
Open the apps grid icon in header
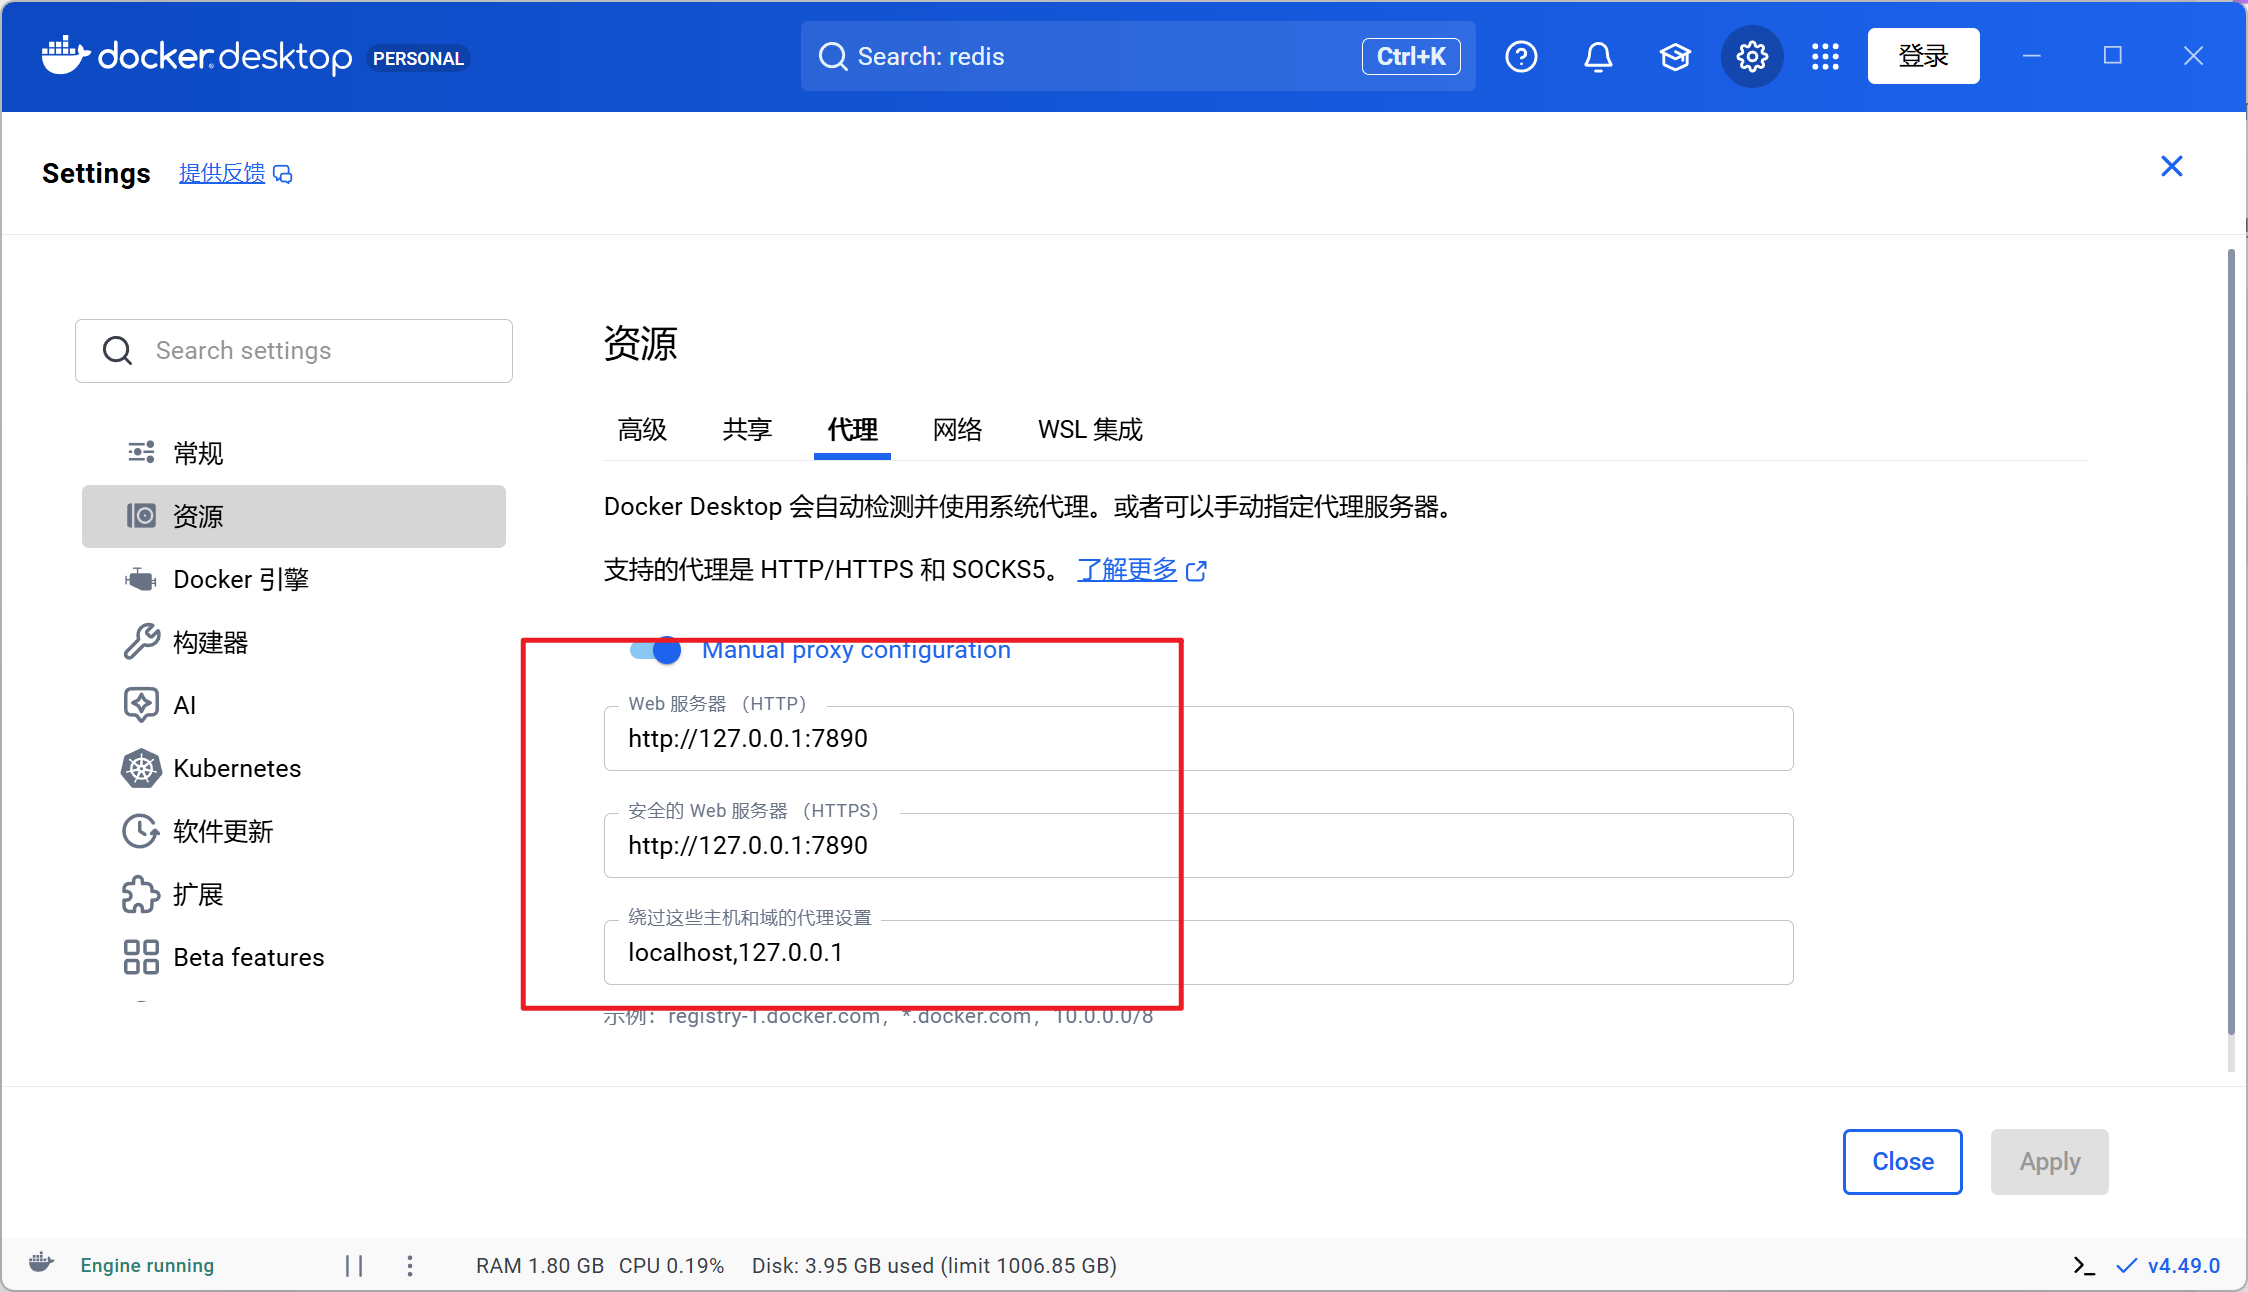(1825, 57)
